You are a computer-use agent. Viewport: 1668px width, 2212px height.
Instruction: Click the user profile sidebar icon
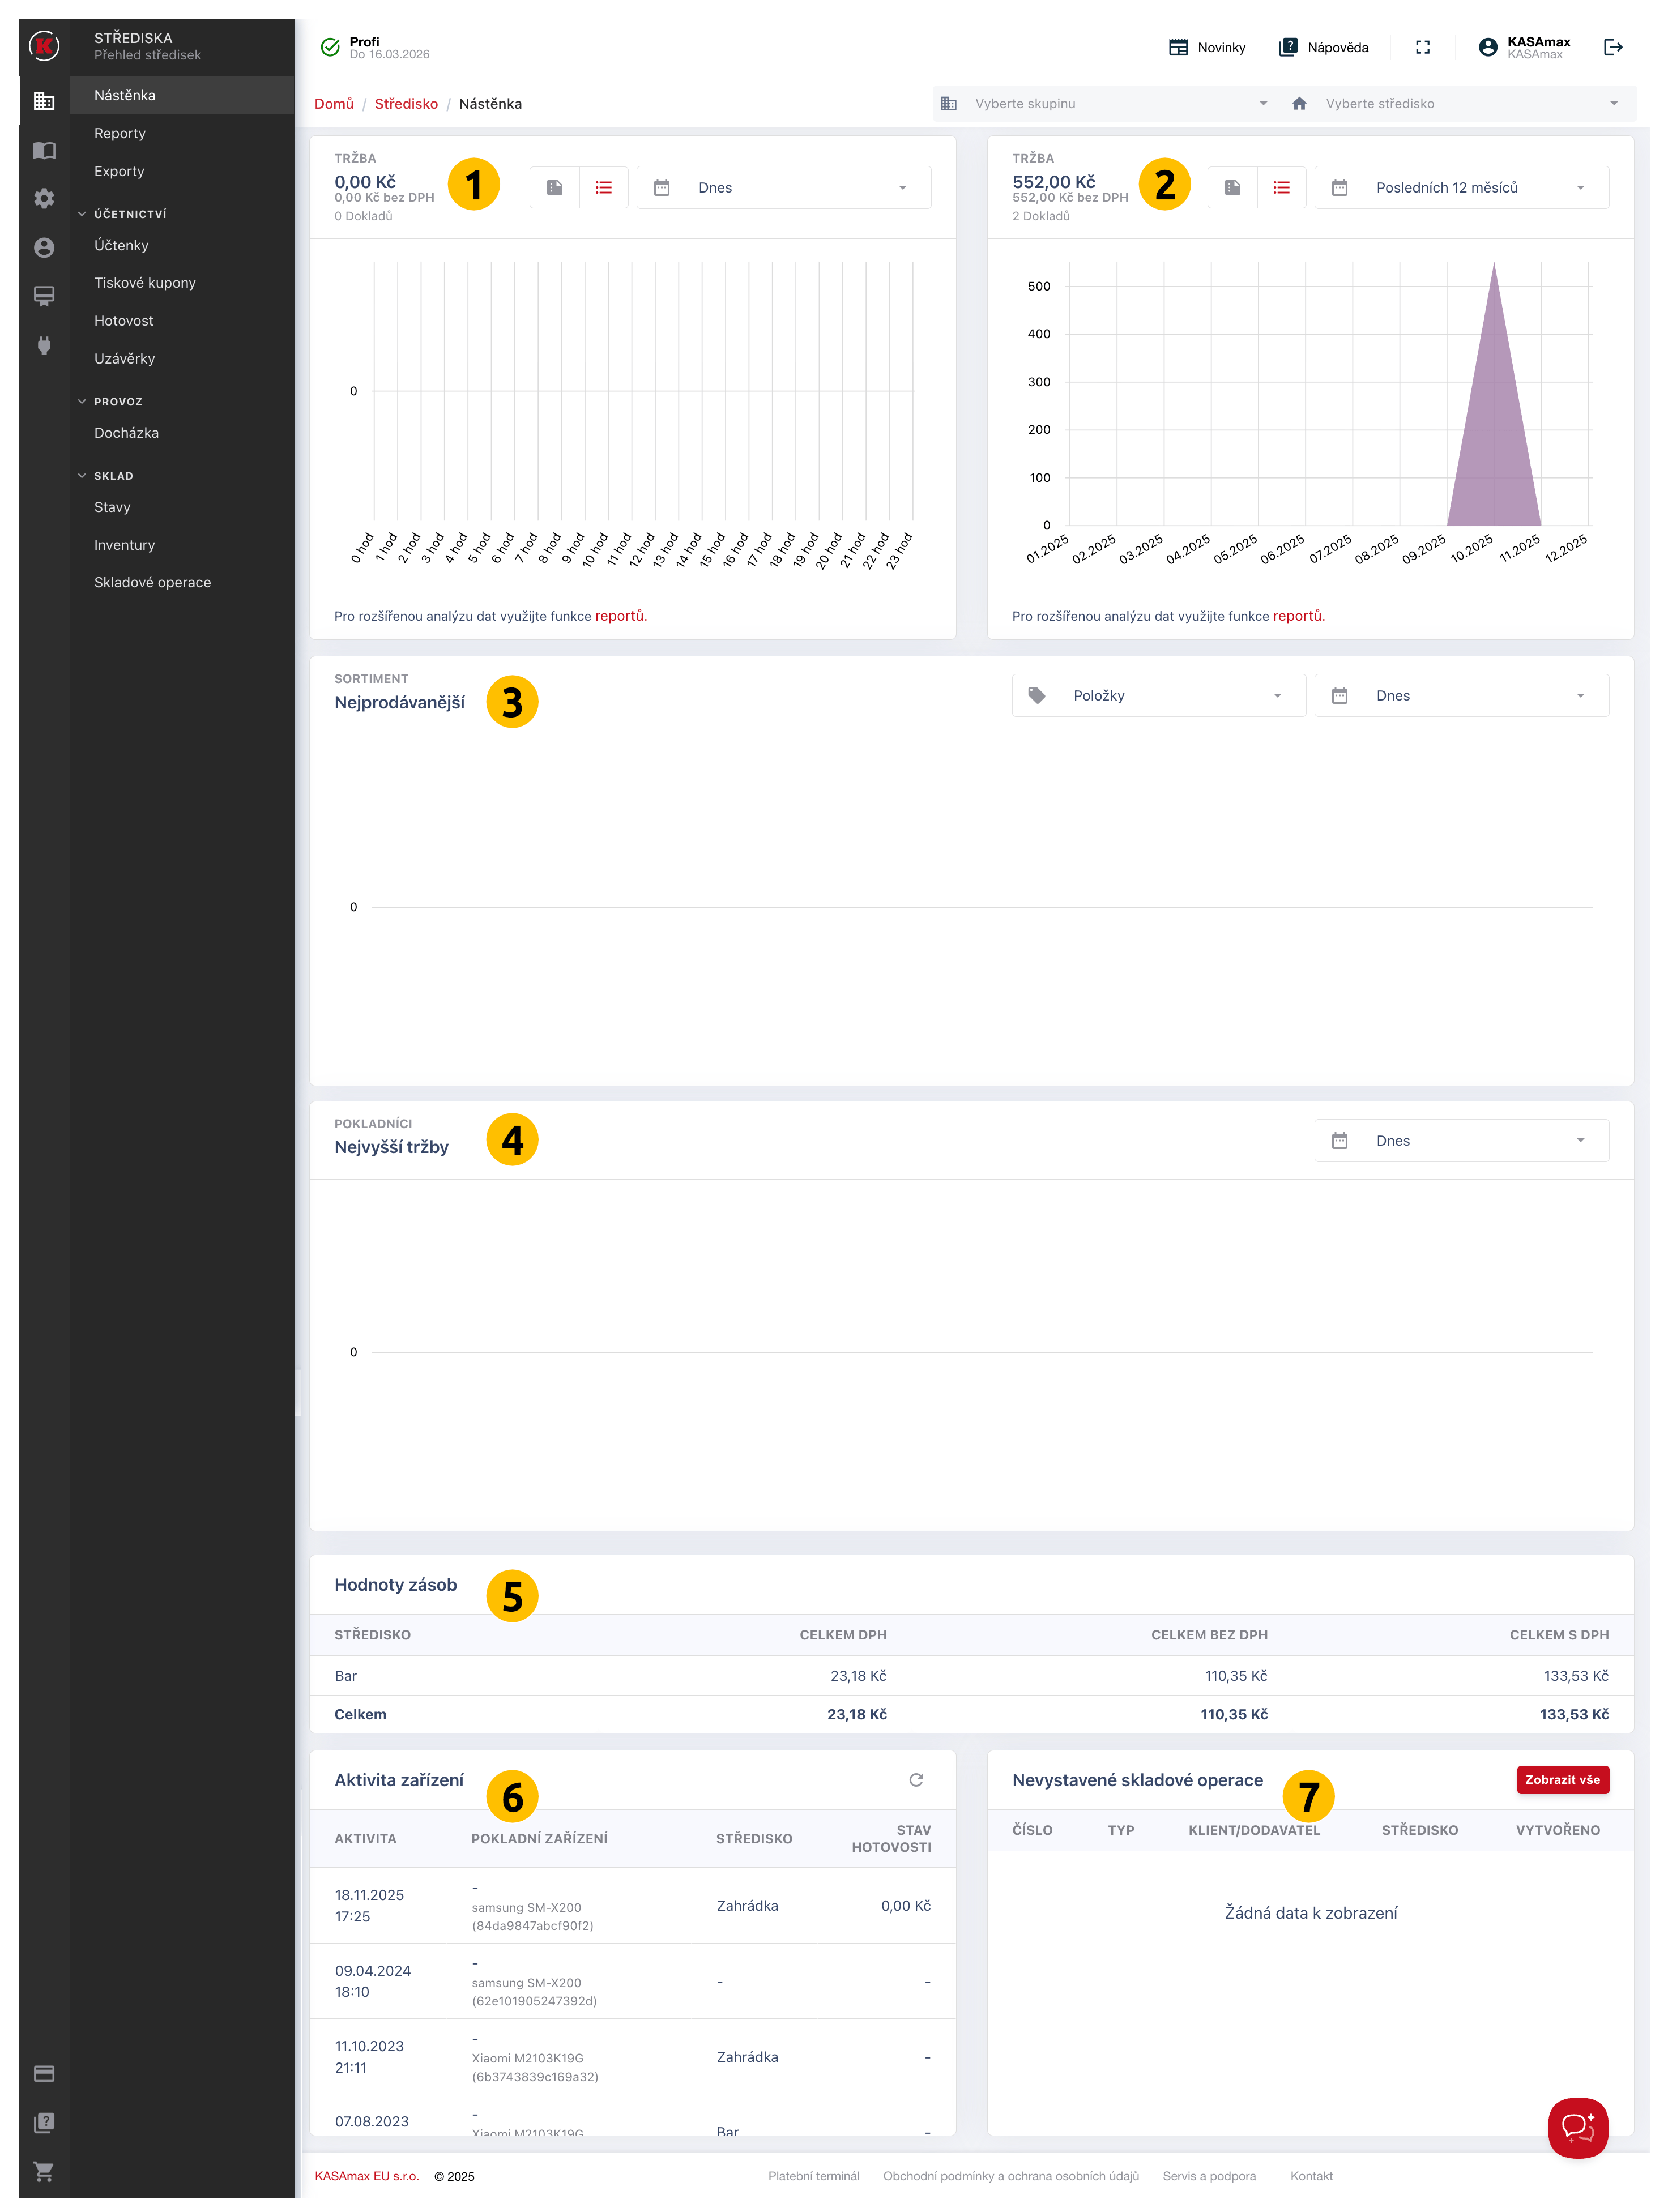point(44,247)
